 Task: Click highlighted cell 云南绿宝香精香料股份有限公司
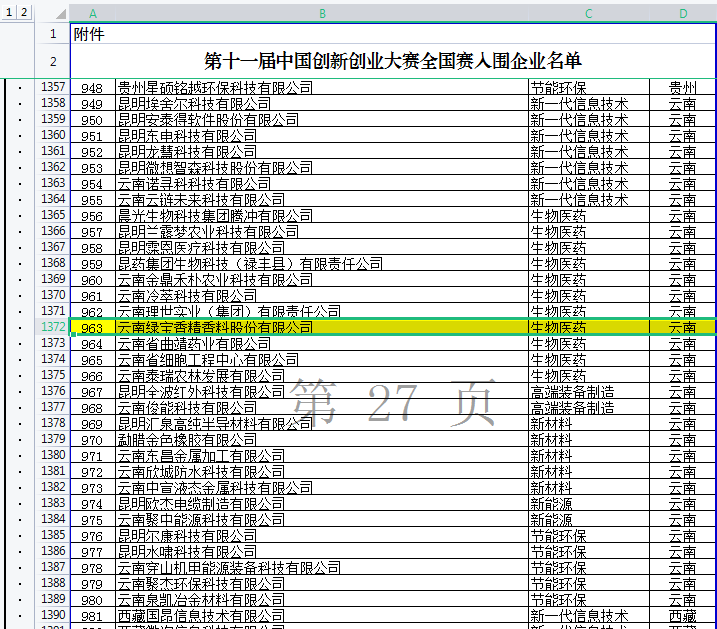click(322, 327)
